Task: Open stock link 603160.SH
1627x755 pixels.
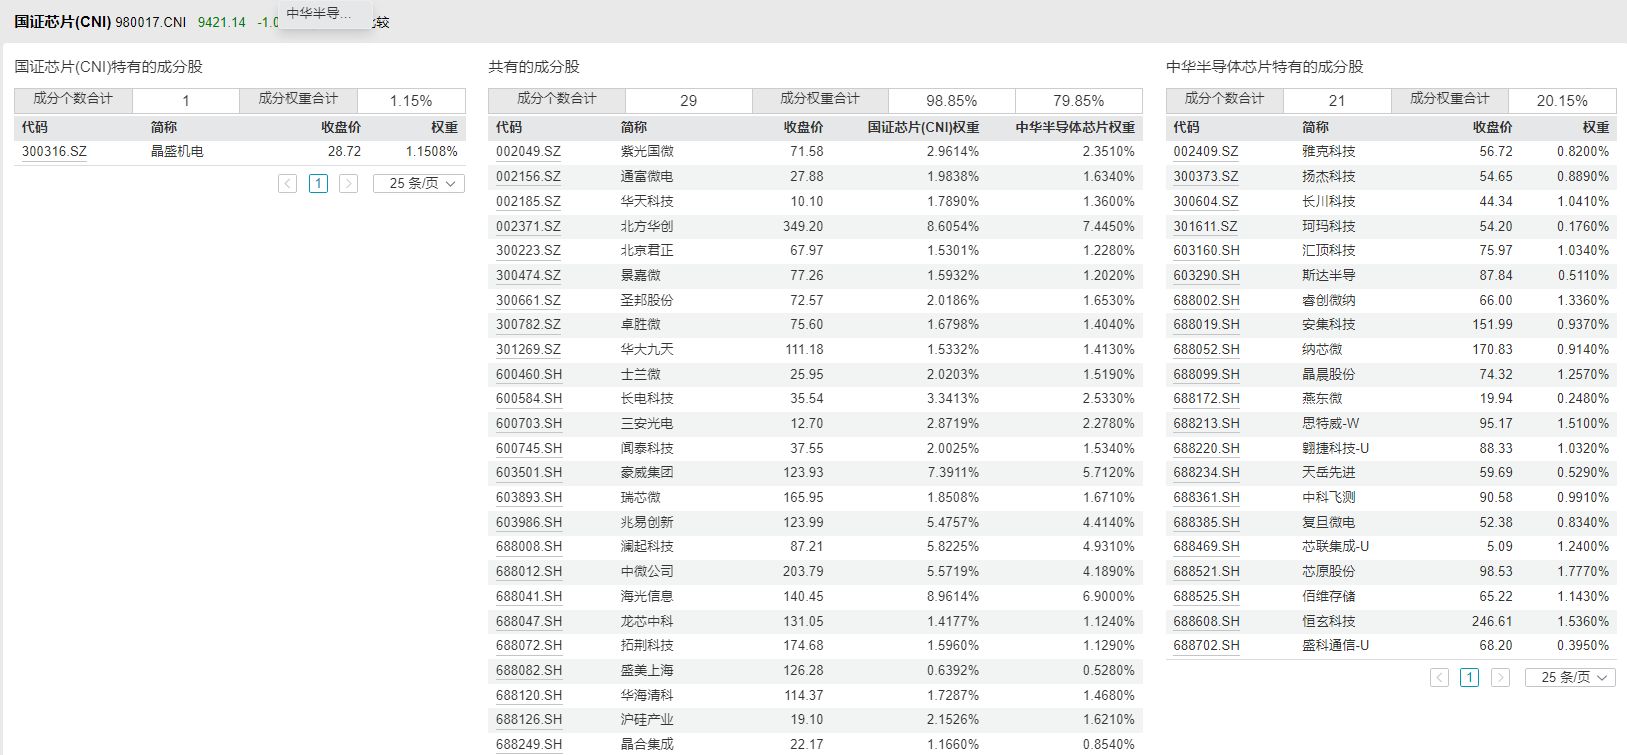Action: 1207,251
